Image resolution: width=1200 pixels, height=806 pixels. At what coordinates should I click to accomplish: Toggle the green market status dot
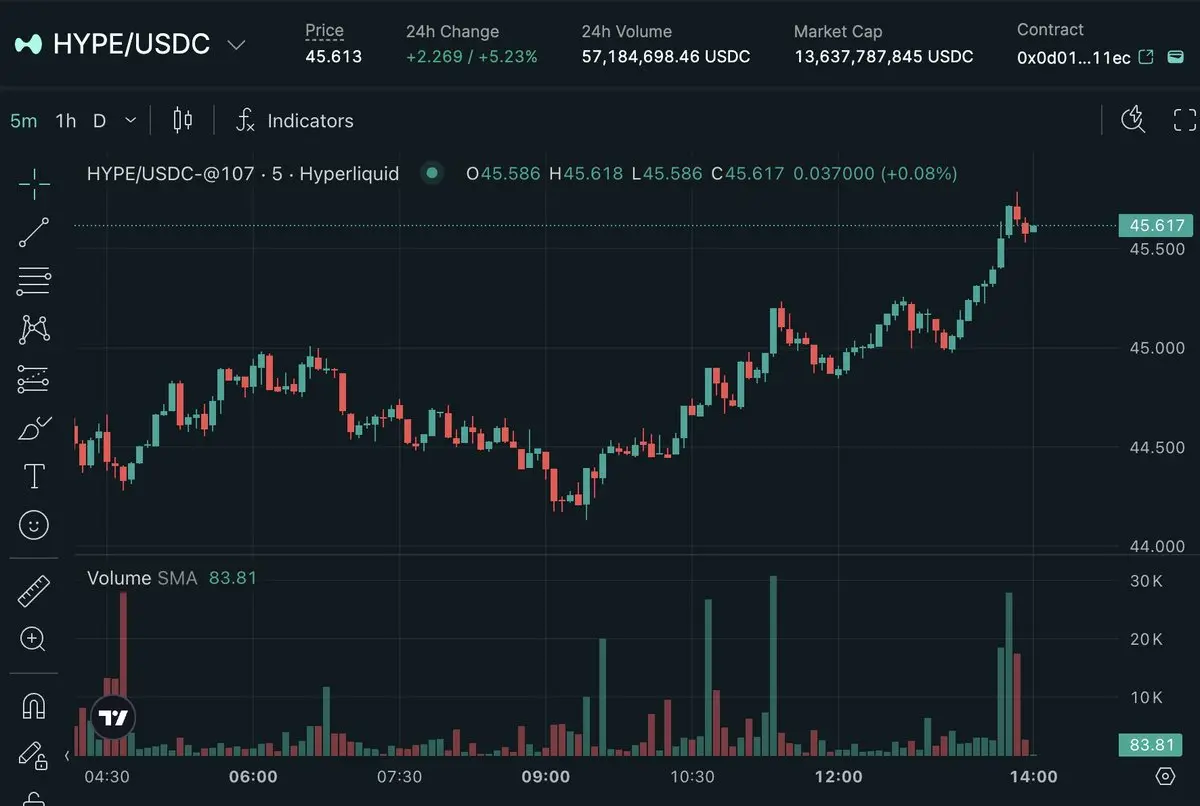[432, 173]
